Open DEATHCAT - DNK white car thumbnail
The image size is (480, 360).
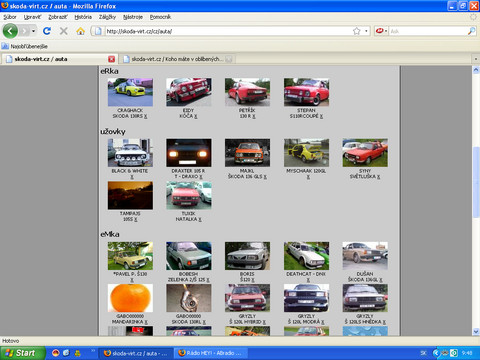[x=306, y=256]
